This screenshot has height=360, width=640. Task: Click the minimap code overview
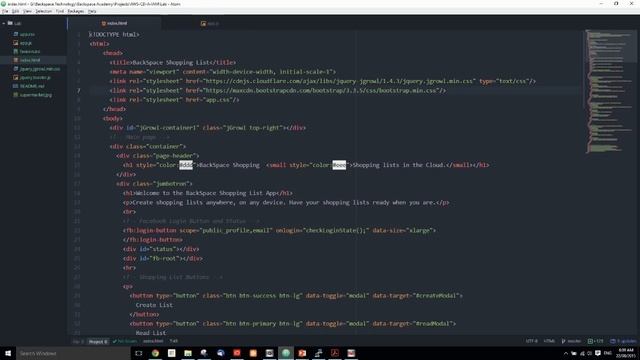point(610,91)
